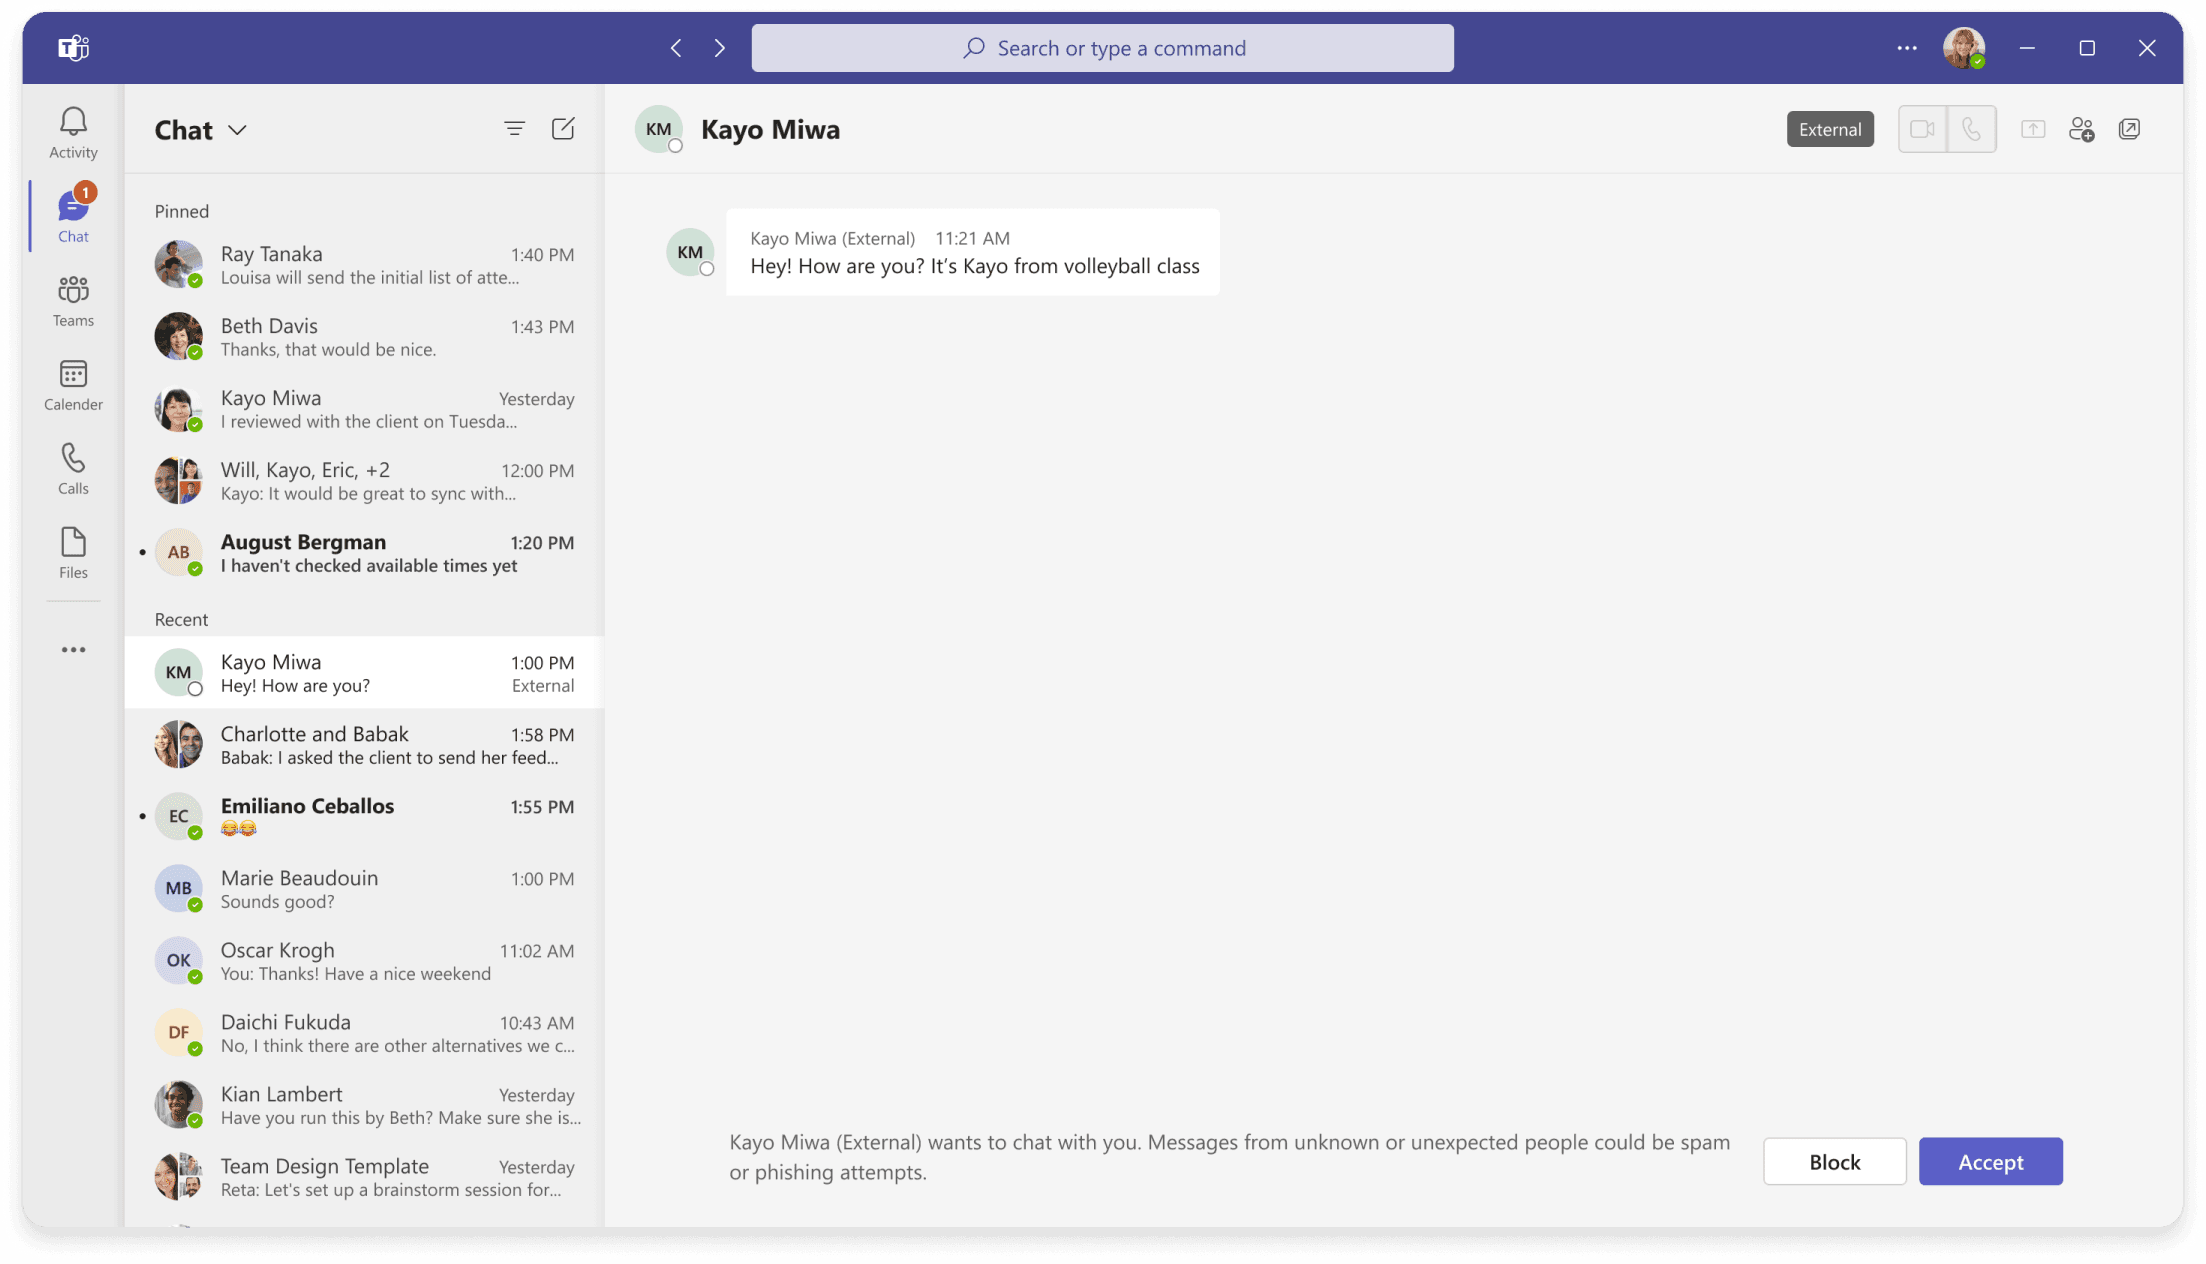2206x1264 pixels.
Task: Block the external Kayo Miwa chat
Action: pos(1834,1162)
